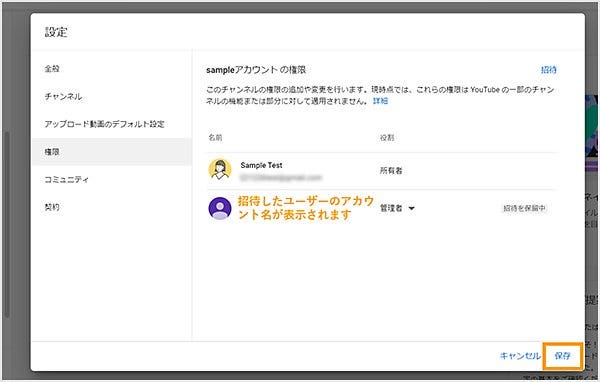
Task: Open the コミュニティ settings section
Action: point(67,180)
